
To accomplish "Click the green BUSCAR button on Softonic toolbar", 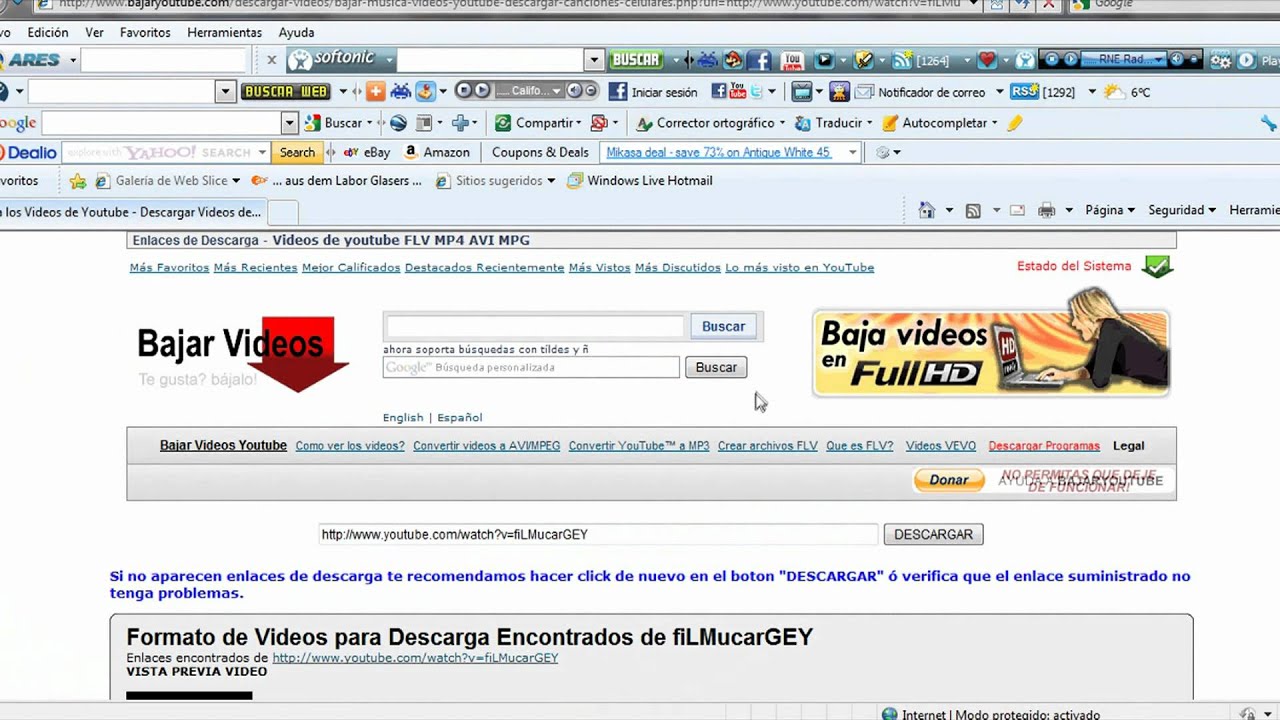I will pyautogui.click(x=636, y=60).
